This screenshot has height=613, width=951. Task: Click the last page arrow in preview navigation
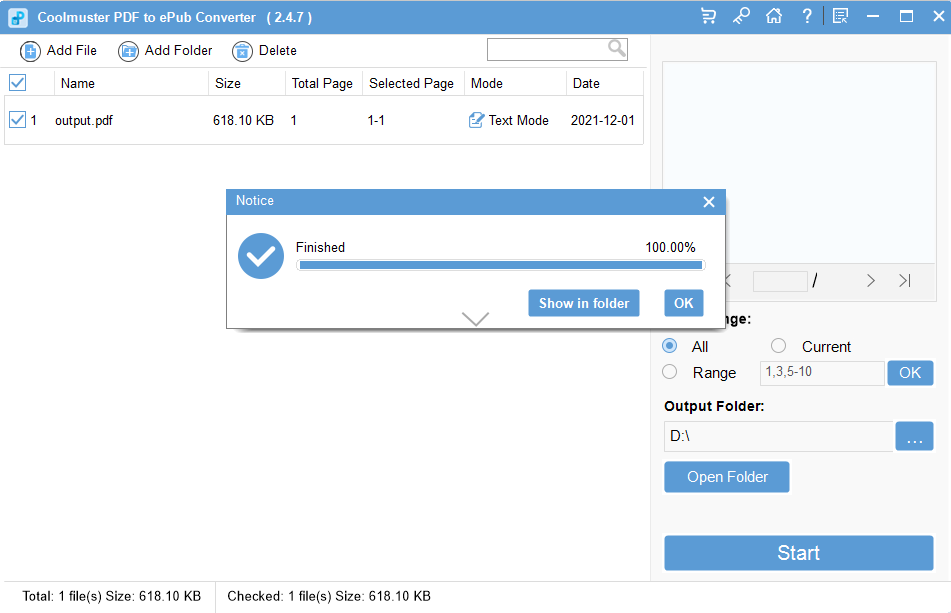tap(907, 281)
